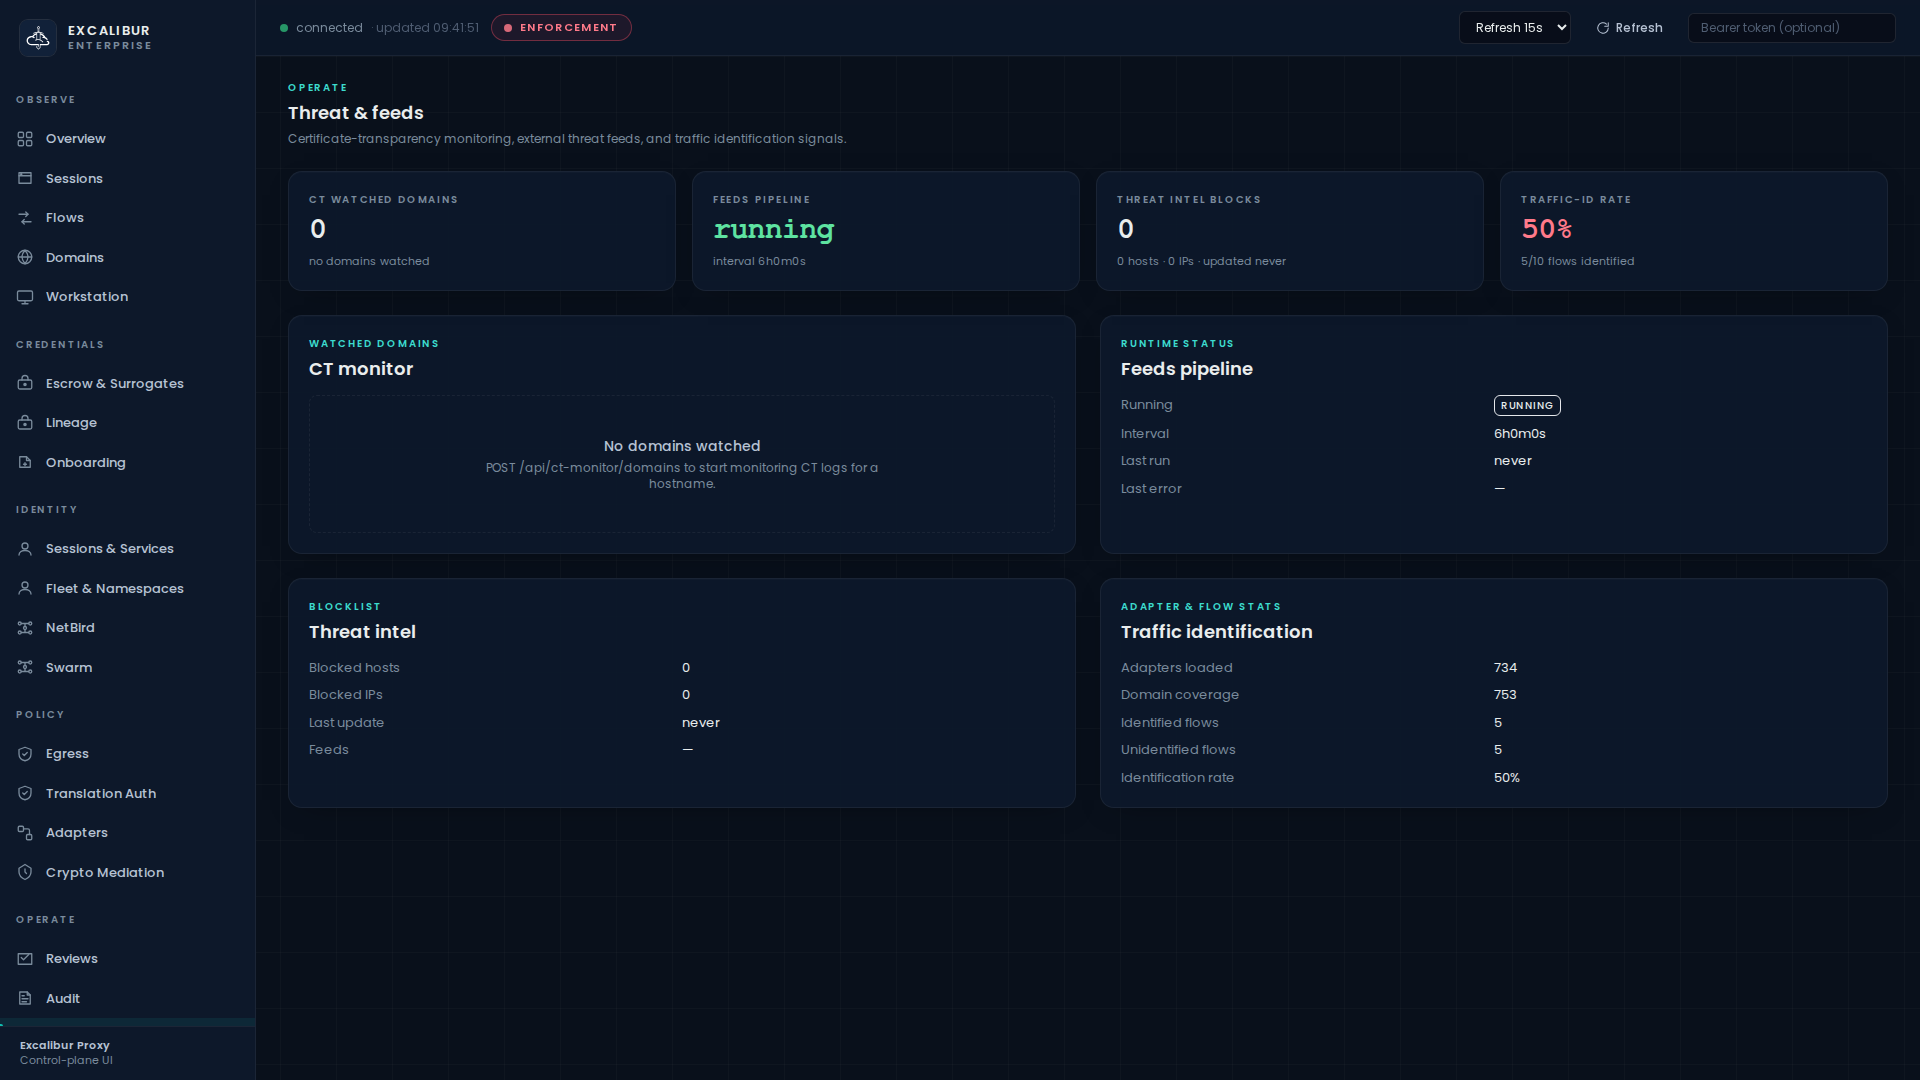
Task: Click the Escrow & Surrogates lock icon
Action: pos(25,384)
